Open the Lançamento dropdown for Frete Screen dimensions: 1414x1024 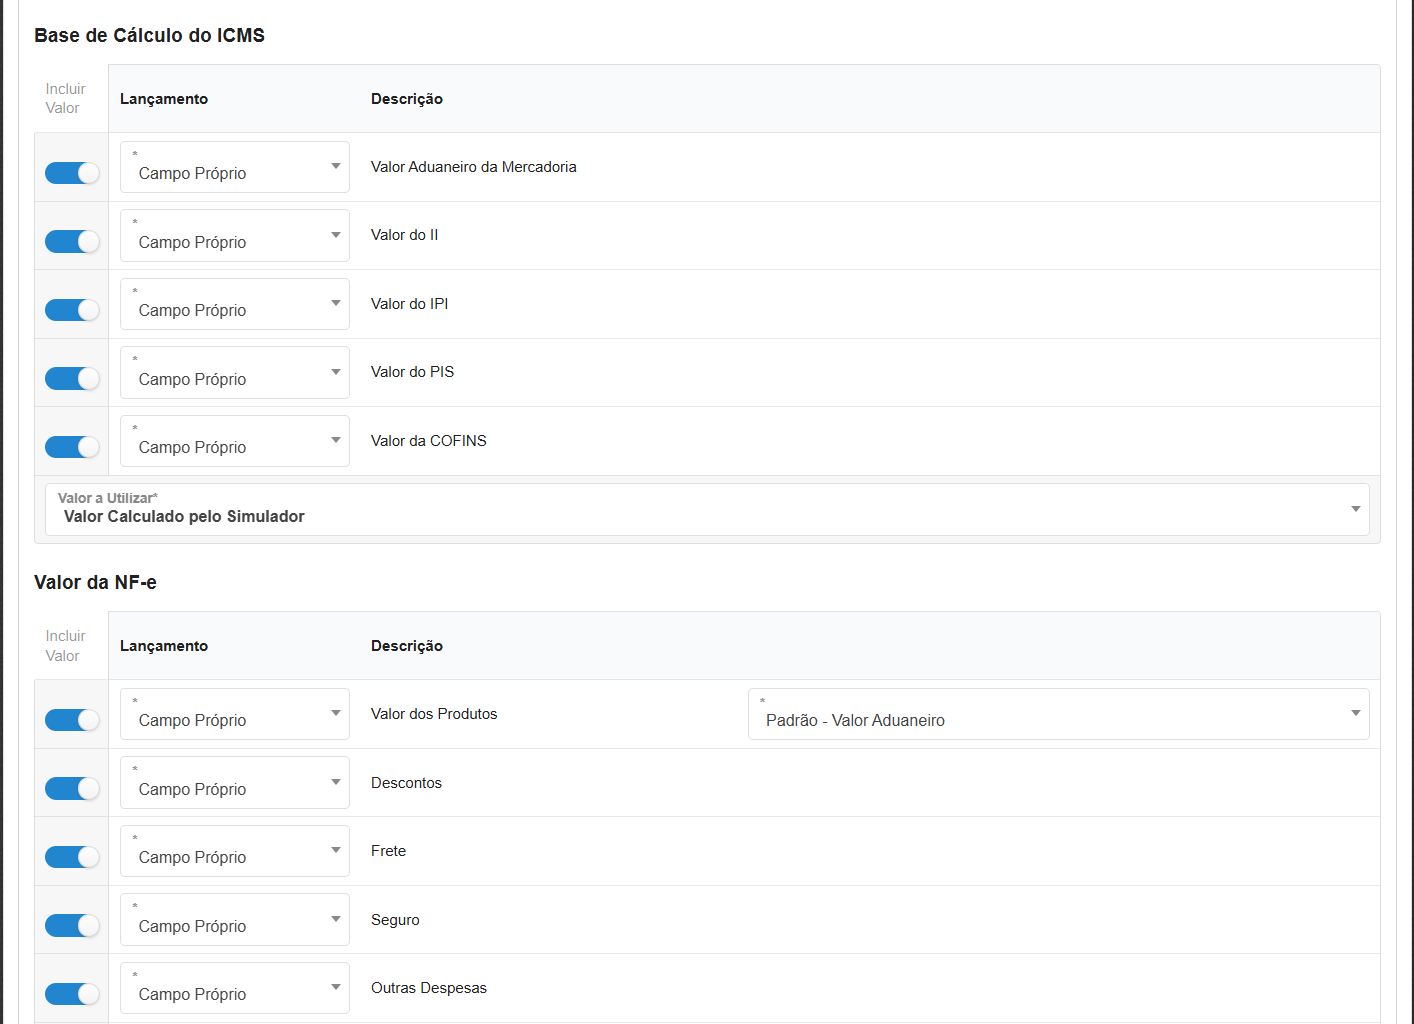pyautogui.click(x=235, y=851)
